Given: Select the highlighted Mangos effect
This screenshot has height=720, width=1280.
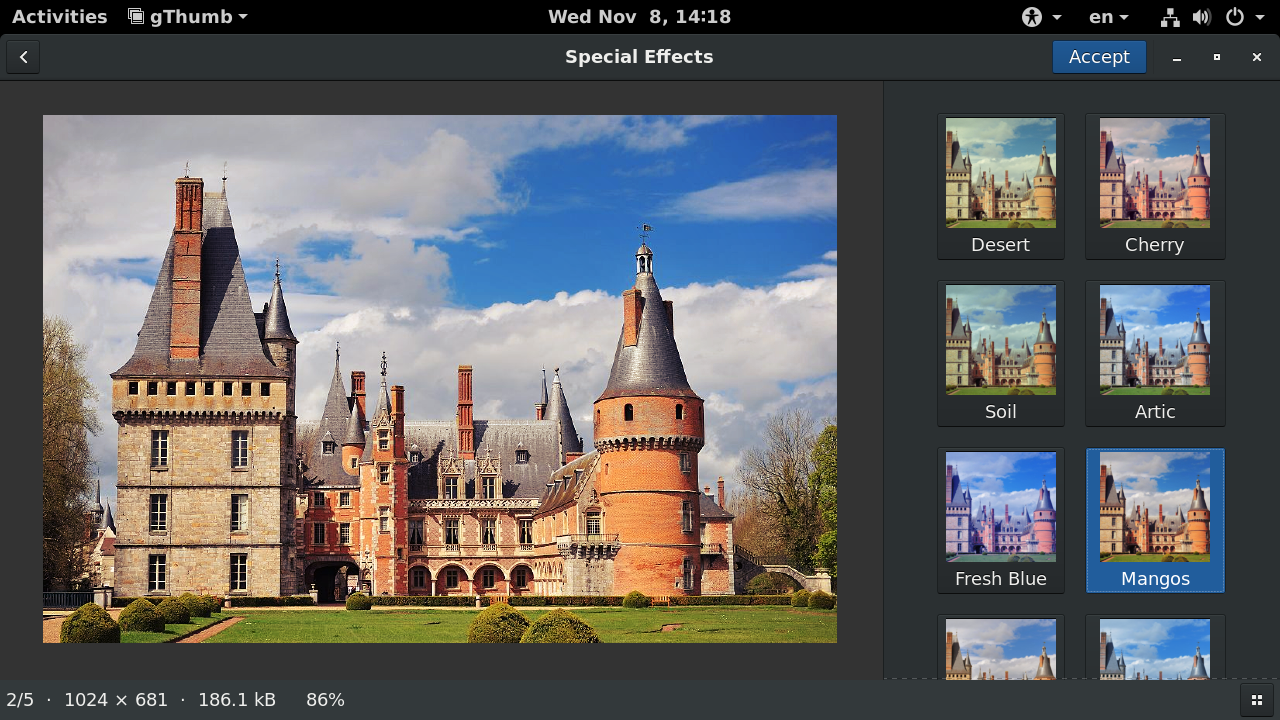Looking at the screenshot, I should pyautogui.click(x=1155, y=520).
